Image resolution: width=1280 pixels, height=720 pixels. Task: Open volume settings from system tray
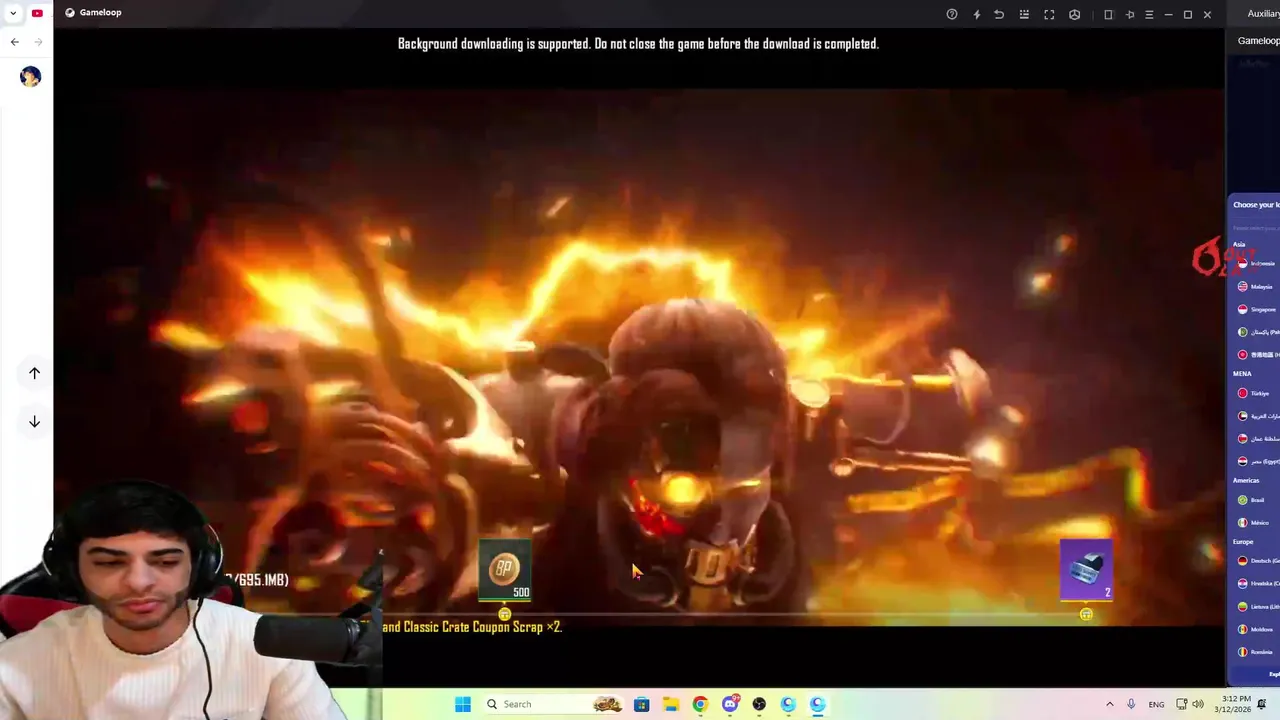tap(1198, 704)
